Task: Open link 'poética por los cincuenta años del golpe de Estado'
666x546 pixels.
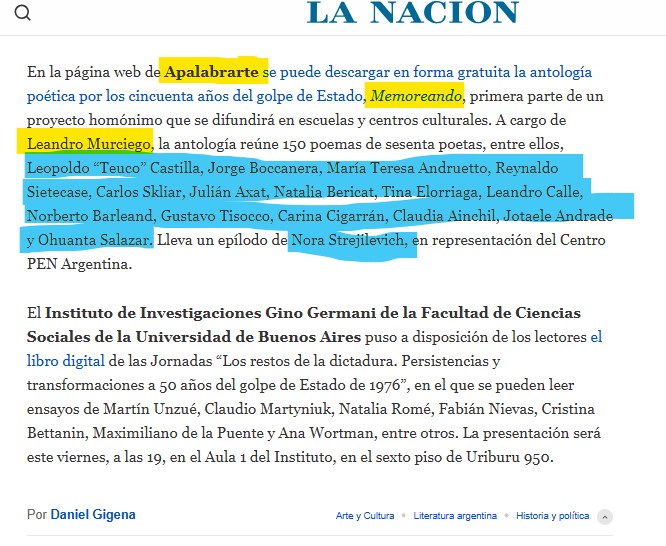Action: tap(195, 96)
